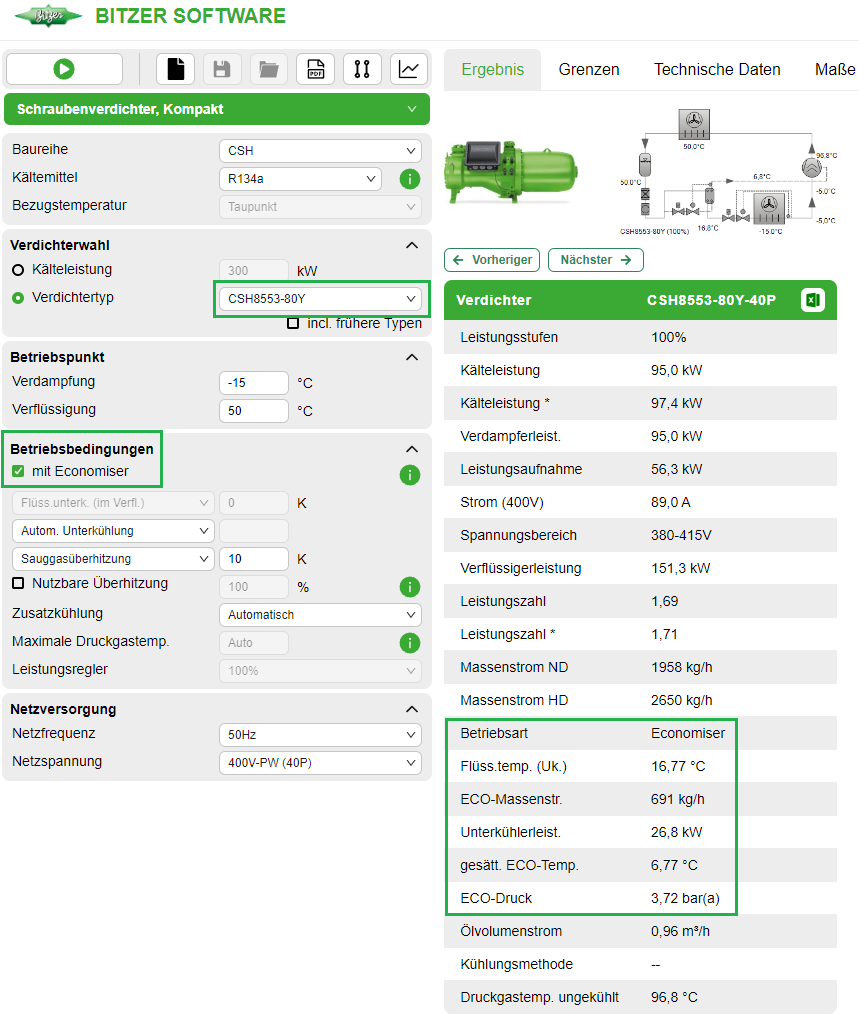Open the comparison tool icon in the toolbar
859x1014 pixels.
click(x=362, y=69)
